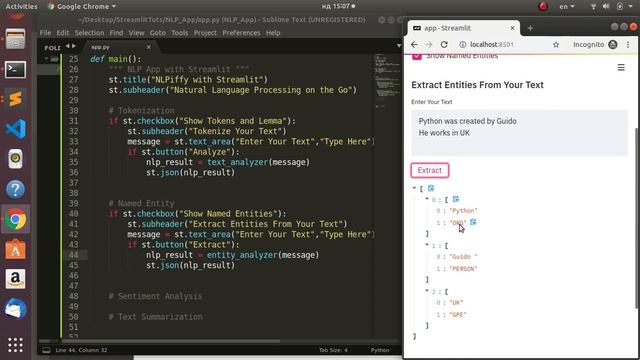Copy the "ORG" value to clipboard
Image resolution: width=640 pixels, height=360 pixels.
pyautogui.click(x=473, y=222)
